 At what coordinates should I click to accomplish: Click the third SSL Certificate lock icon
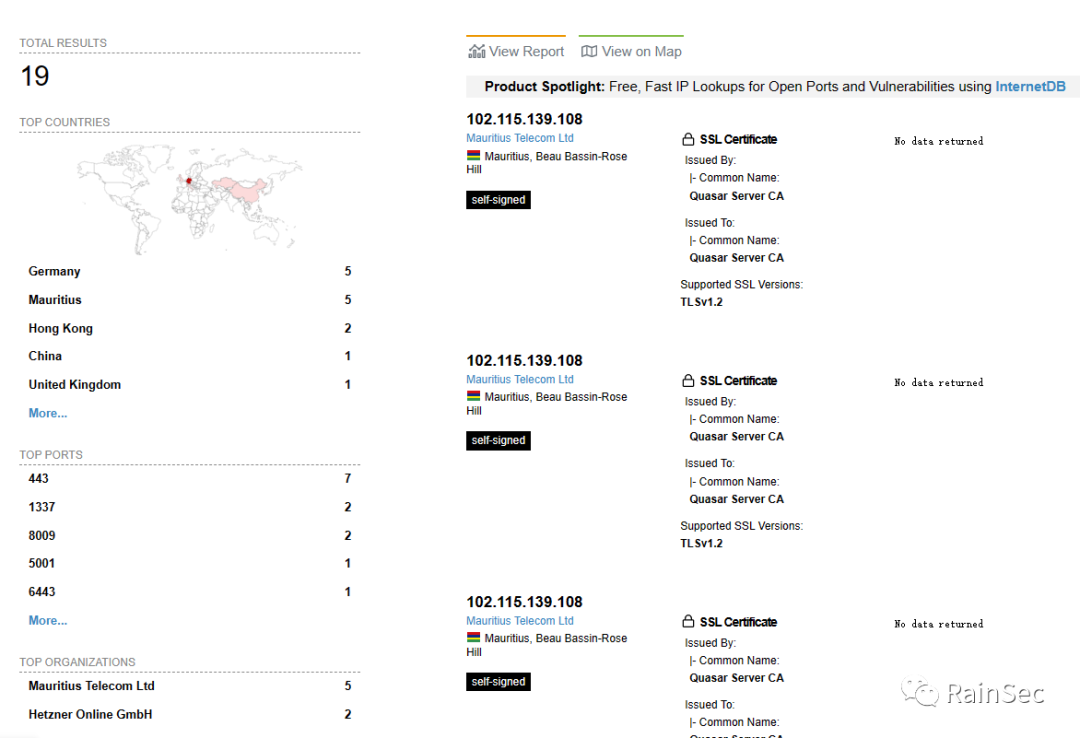pyautogui.click(x=688, y=622)
